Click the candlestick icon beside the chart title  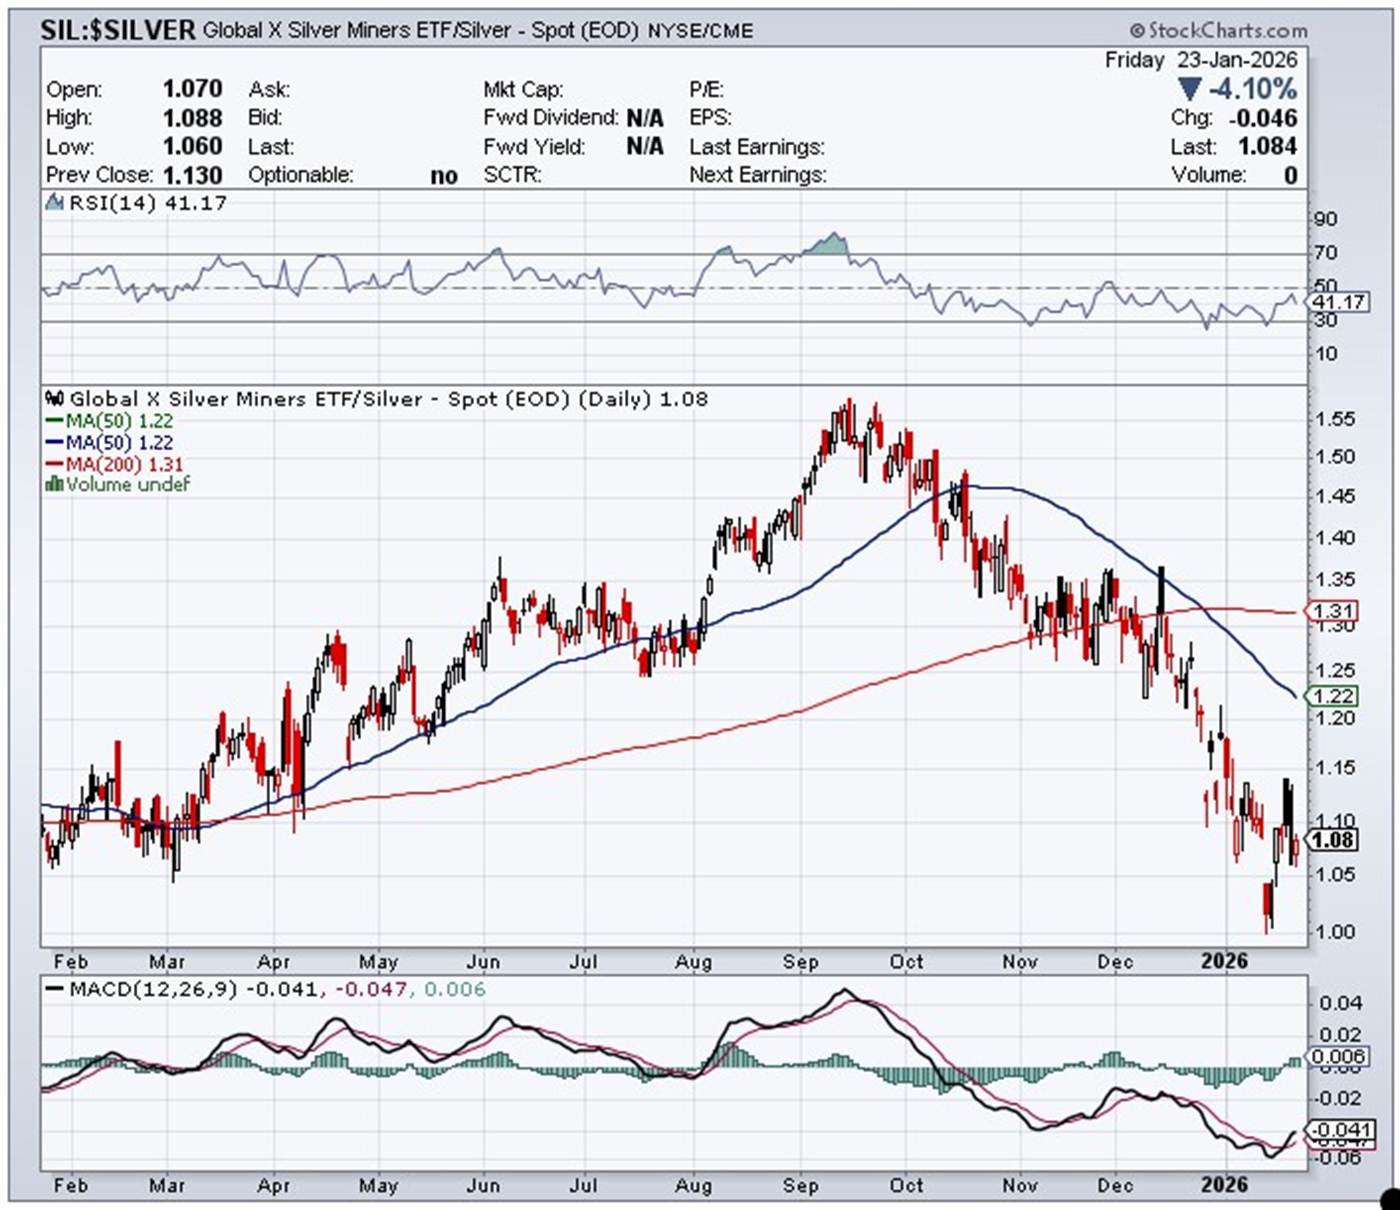[x=56, y=399]
